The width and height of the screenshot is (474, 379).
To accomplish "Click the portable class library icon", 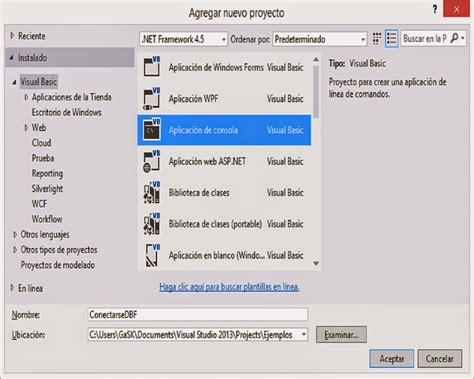I will tap(152, 224).
